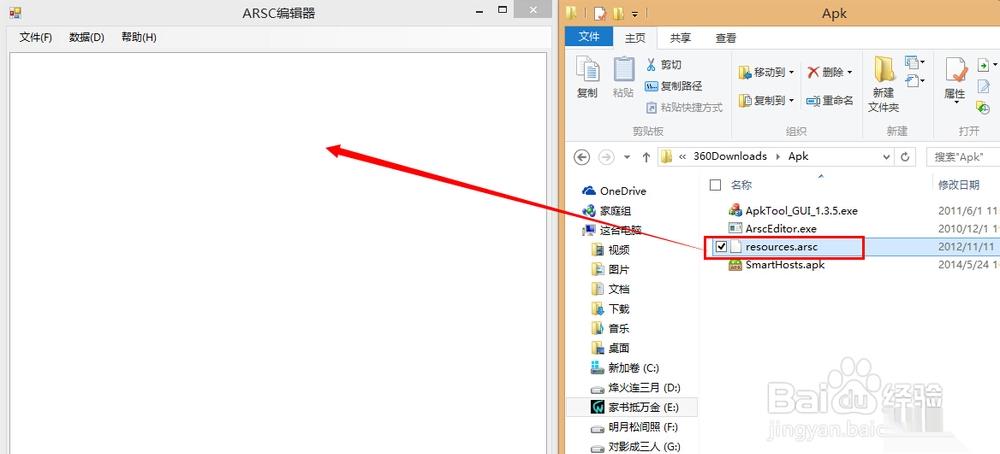Select the ApkTool_GUI_1.3.5.exe file
Image resolution: width=1000 pixels, height=454 pixels.
click(x=802, y=210)
